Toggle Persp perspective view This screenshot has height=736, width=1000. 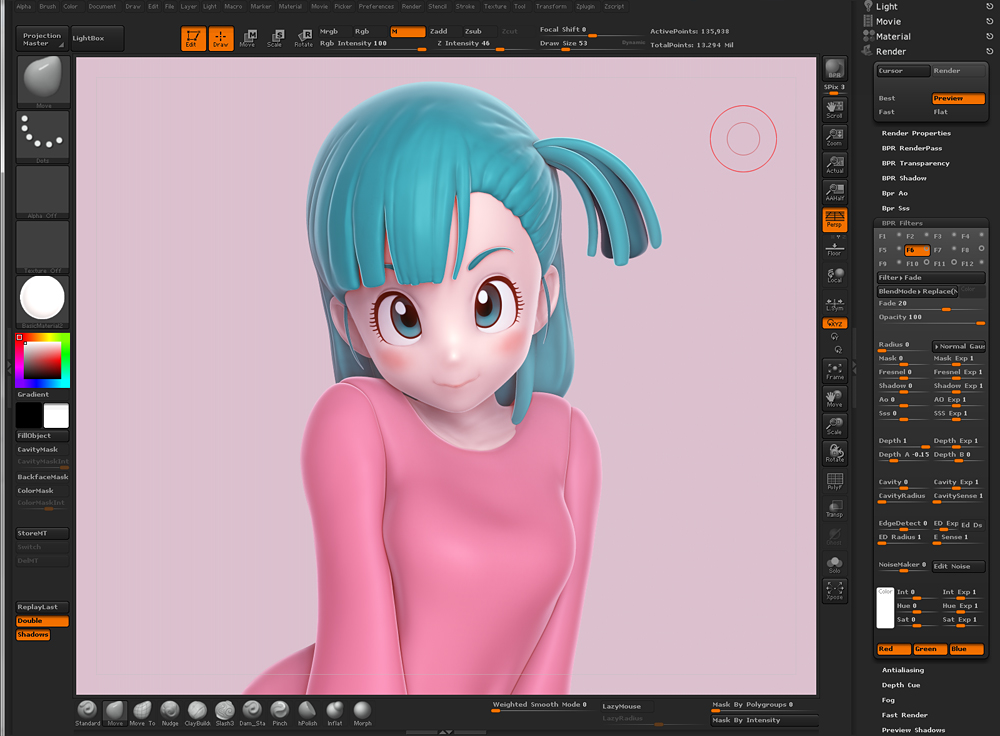tap(834, 219)
